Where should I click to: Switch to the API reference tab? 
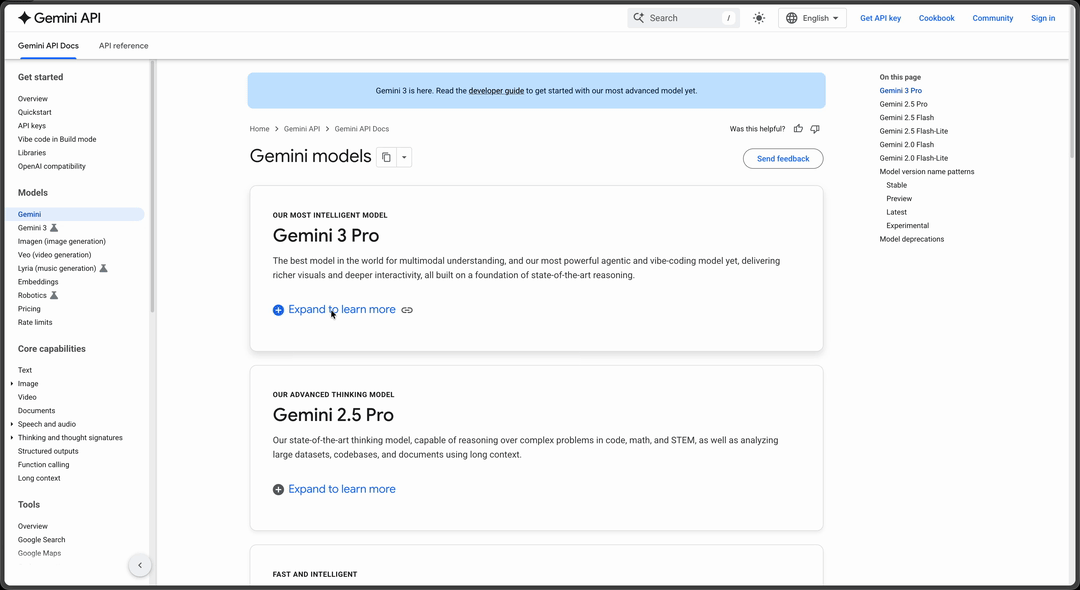(123, 45)
